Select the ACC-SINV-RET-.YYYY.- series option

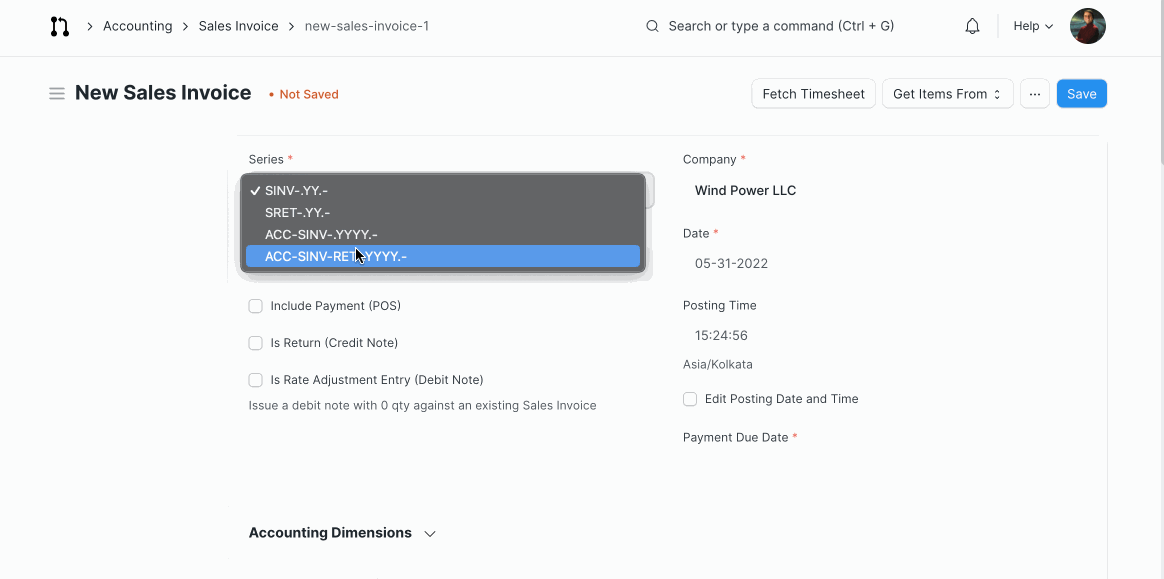(x=335, y=256)
